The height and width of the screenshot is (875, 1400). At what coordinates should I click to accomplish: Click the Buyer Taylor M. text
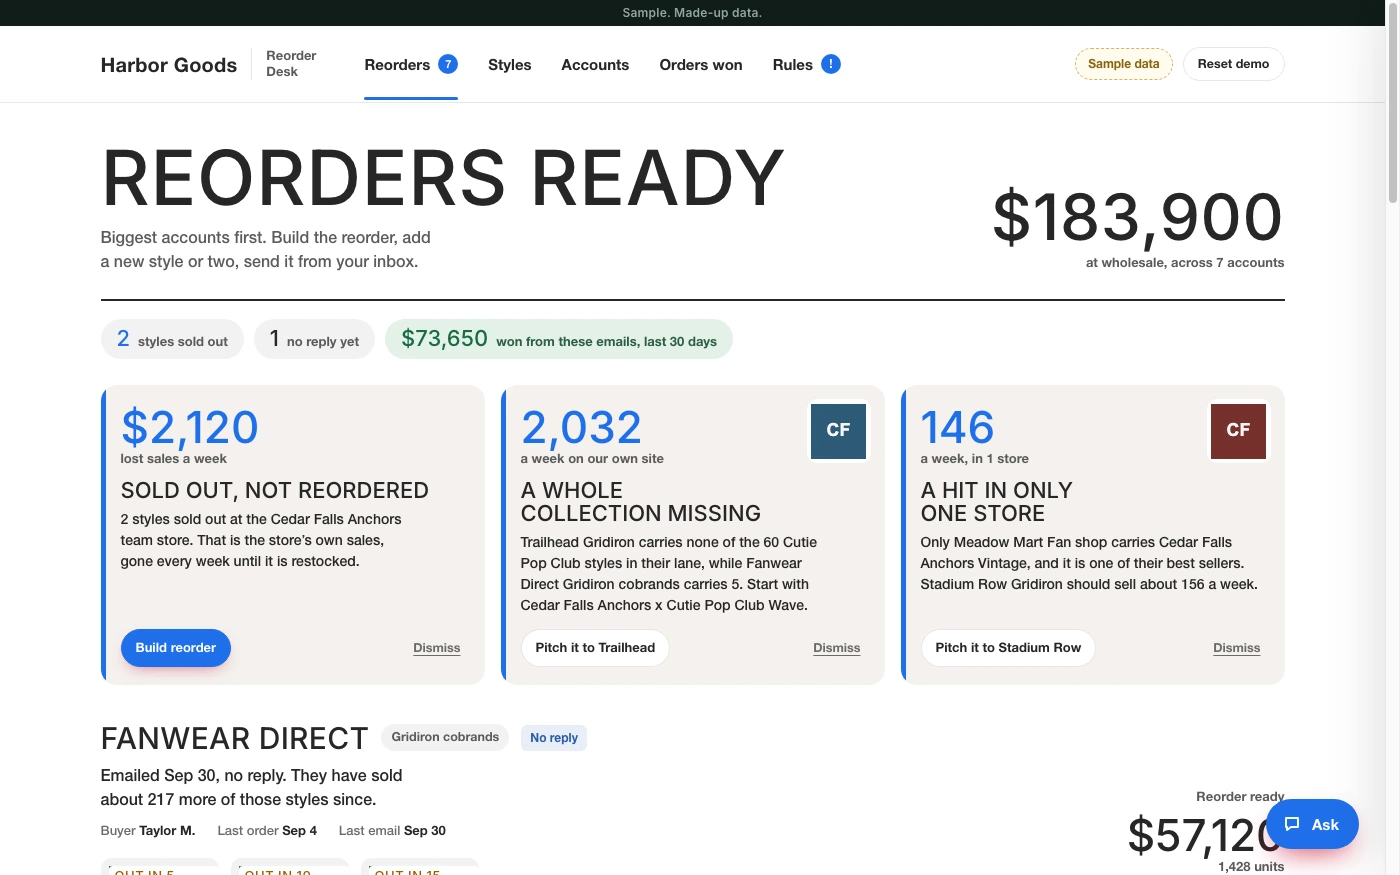pyautogui.click(x=148, y=831)
